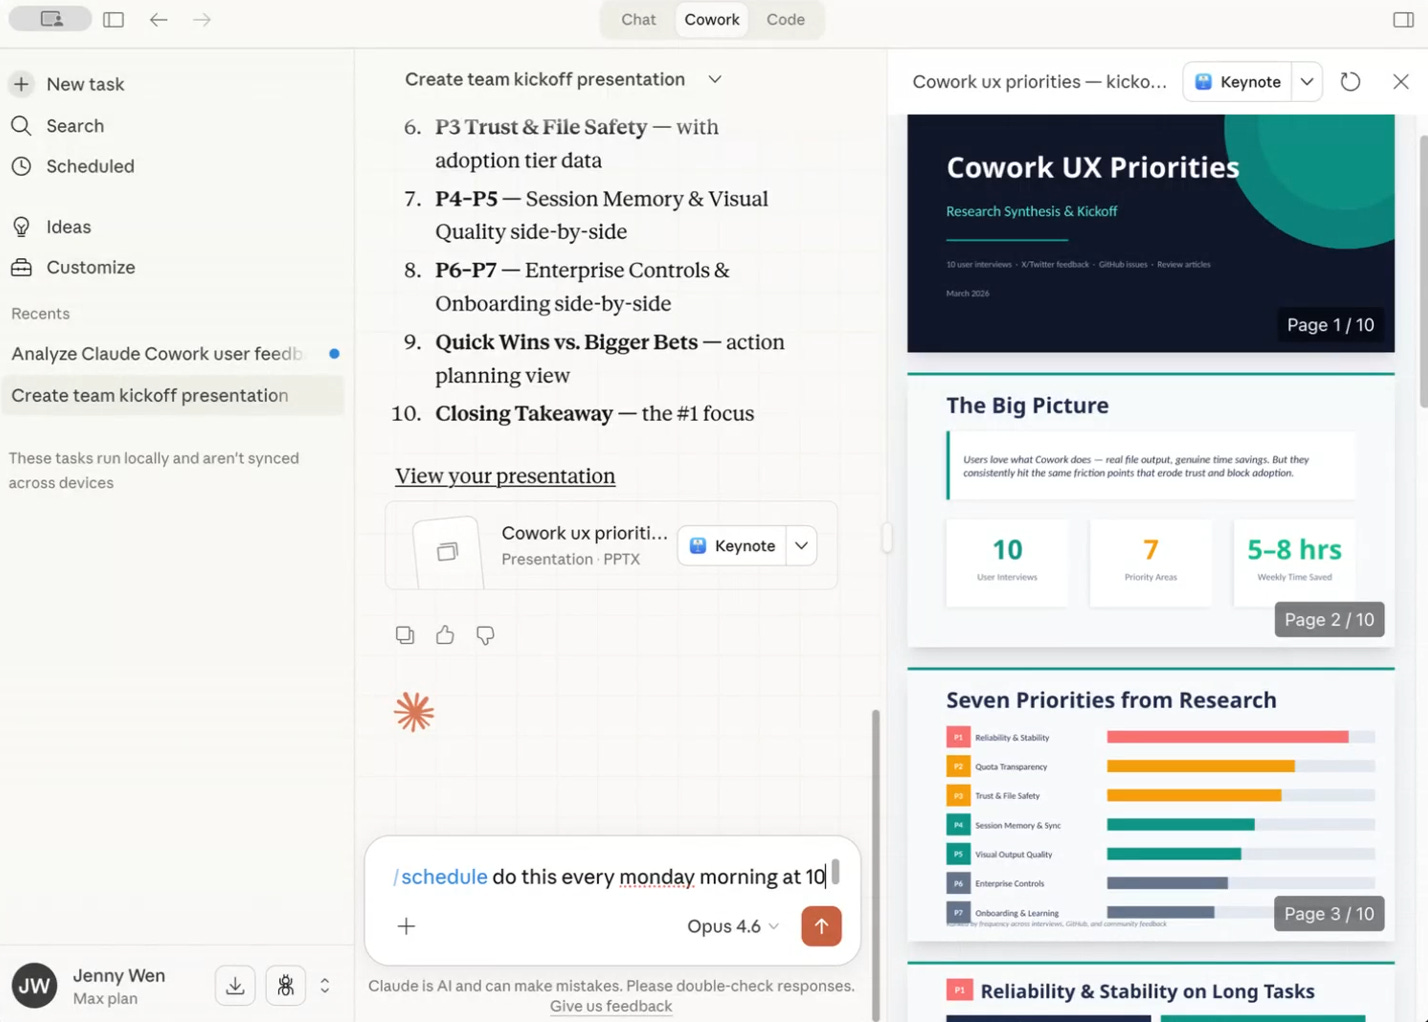Copy the response with the copy icon
Viewport: 1428px width, 1022px height.
[405, 635]
